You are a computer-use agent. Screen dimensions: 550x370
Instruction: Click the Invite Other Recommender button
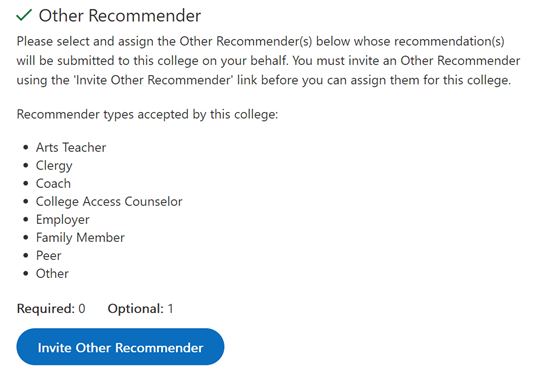pos(120,347)
